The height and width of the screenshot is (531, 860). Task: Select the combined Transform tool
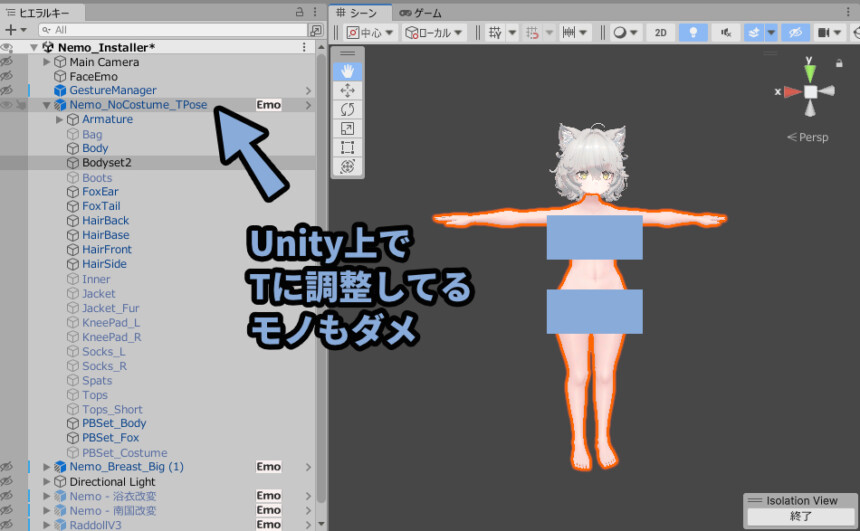[x=347, y=166]
